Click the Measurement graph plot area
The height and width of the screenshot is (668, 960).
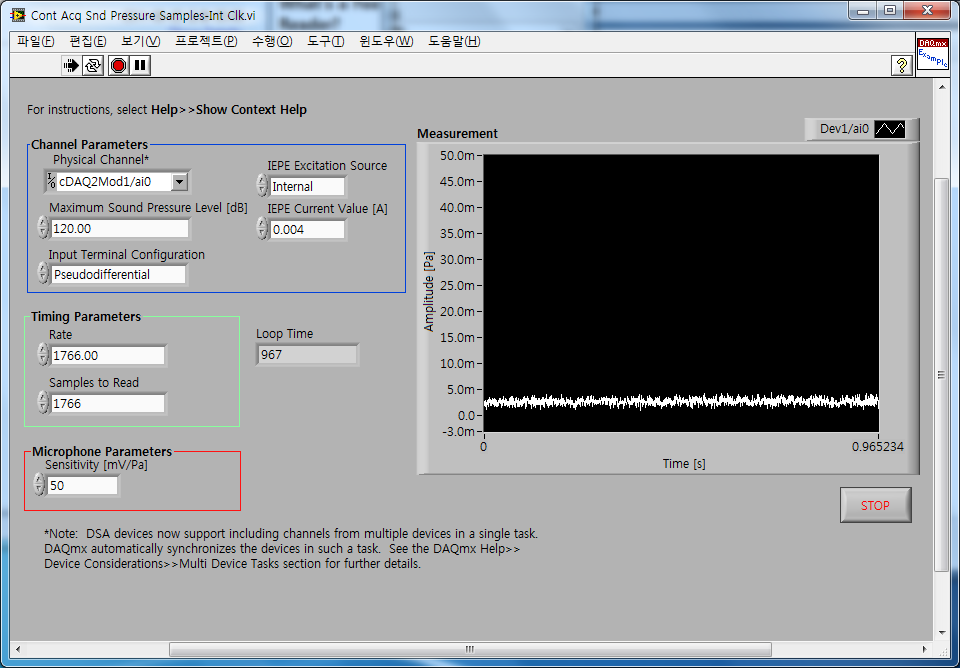click(x=681, y=293)
